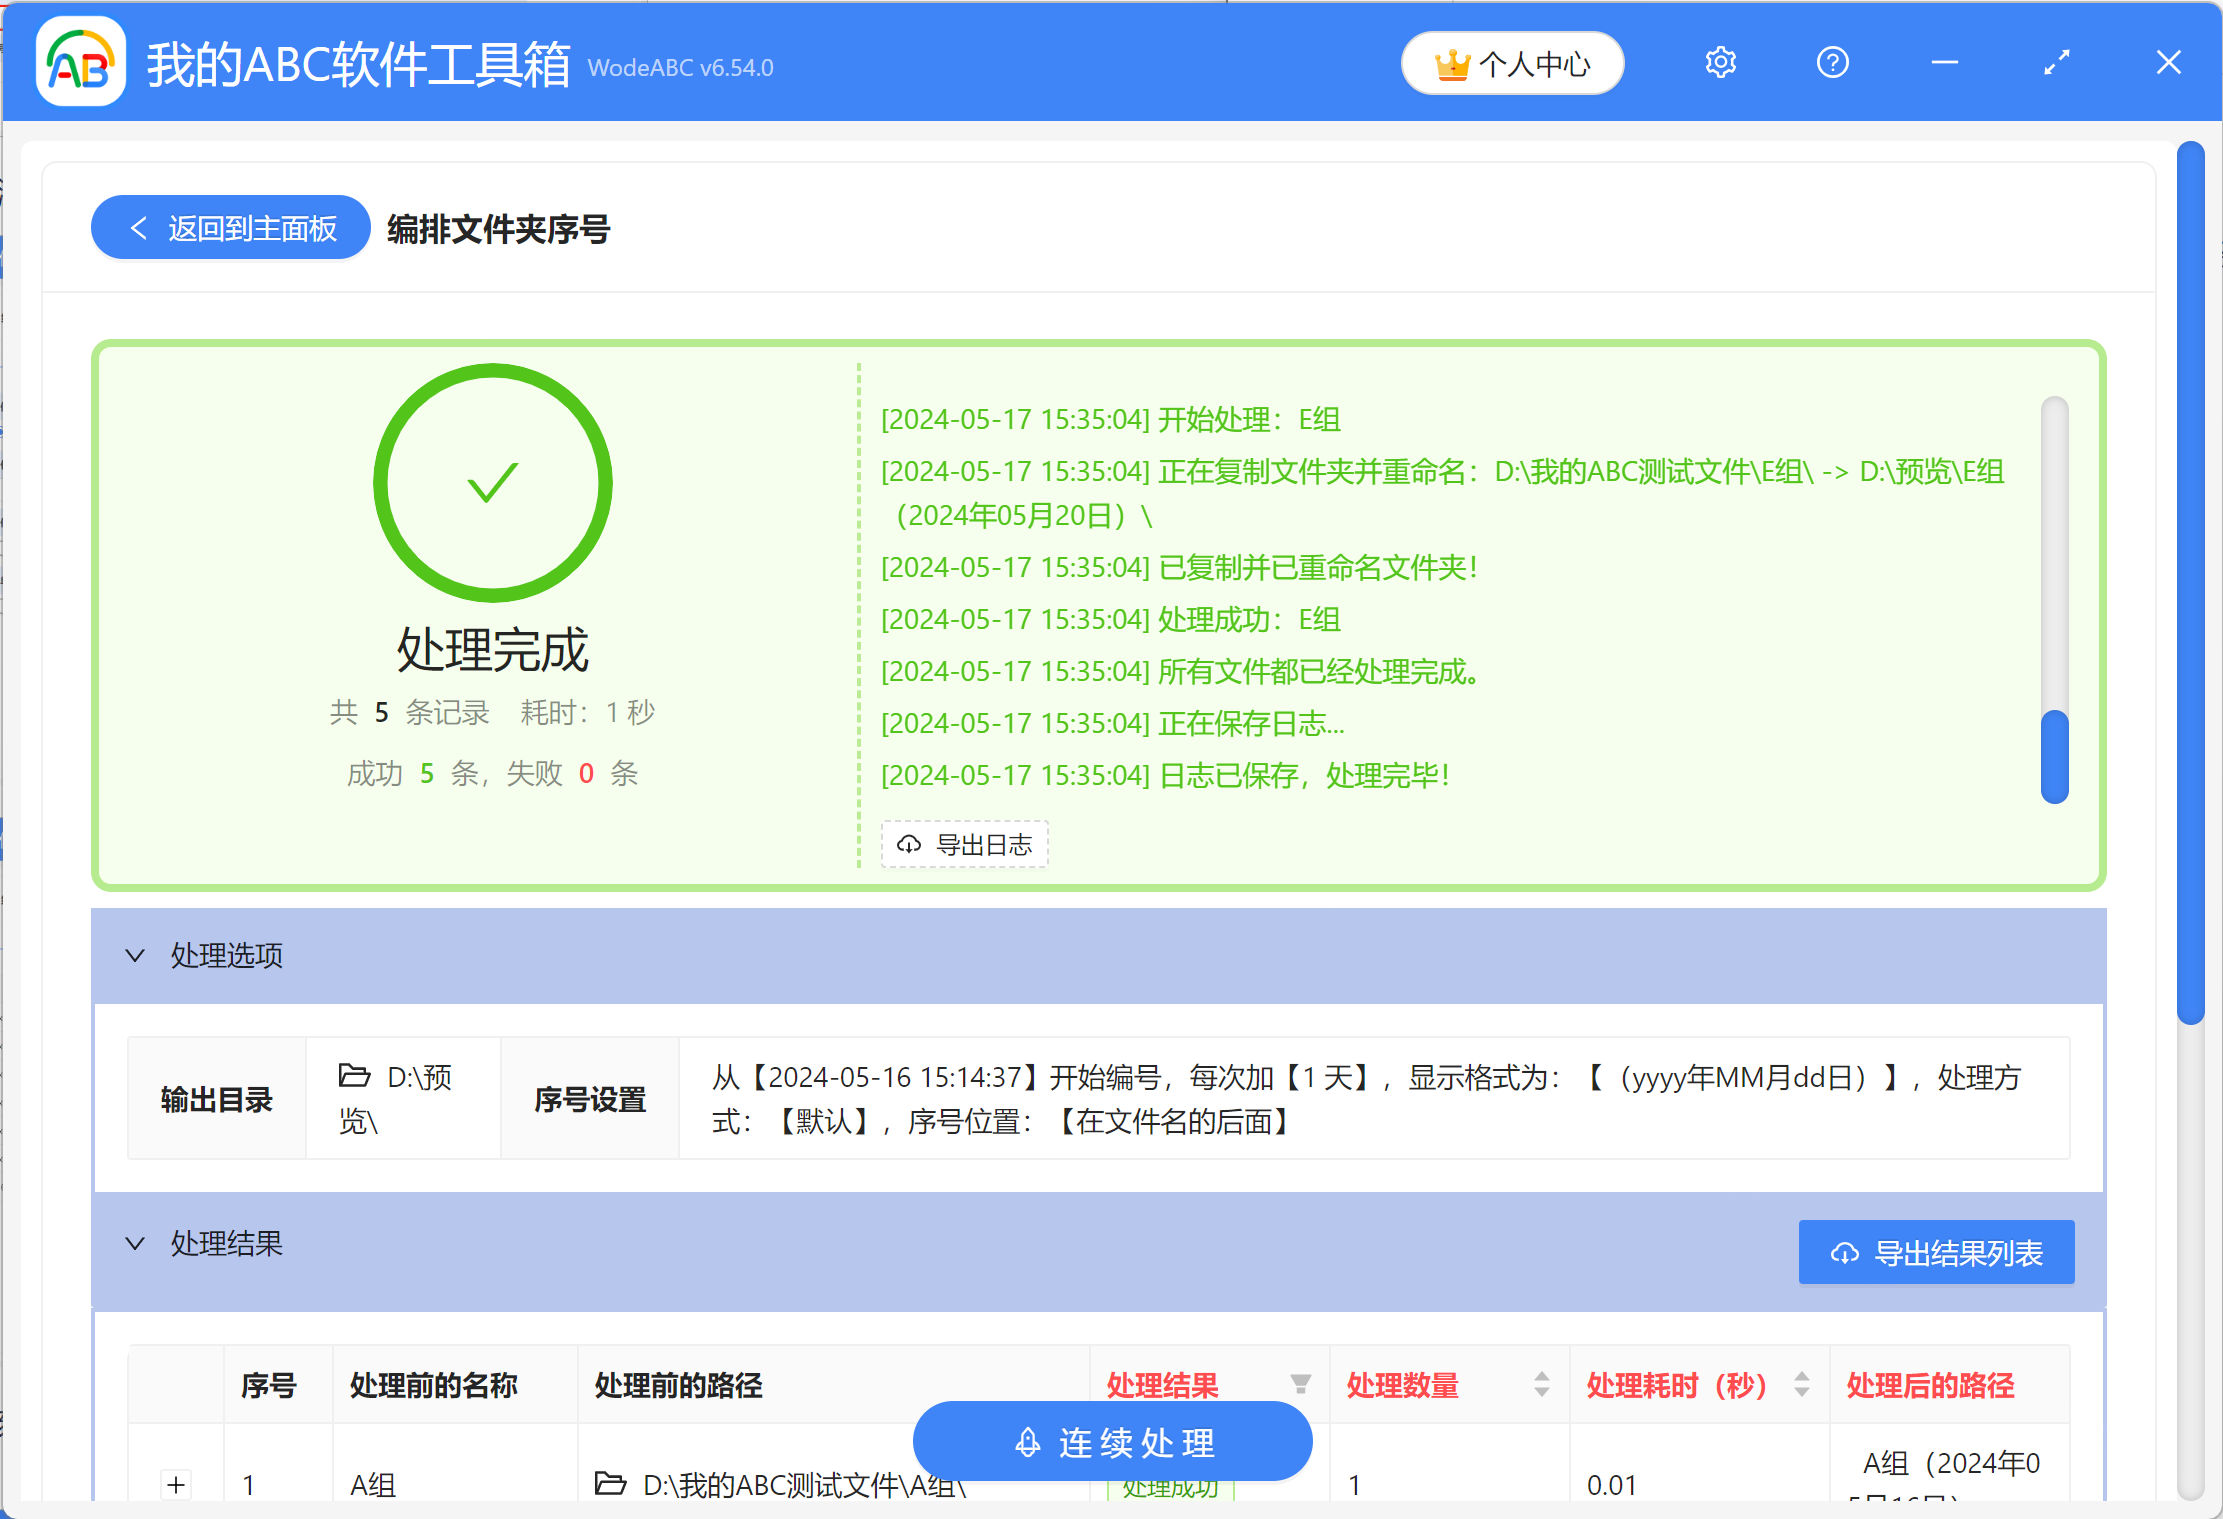Open the settings gear icon
The height and width of the screenshot is (1519, 2223).
click(1720, 62)
